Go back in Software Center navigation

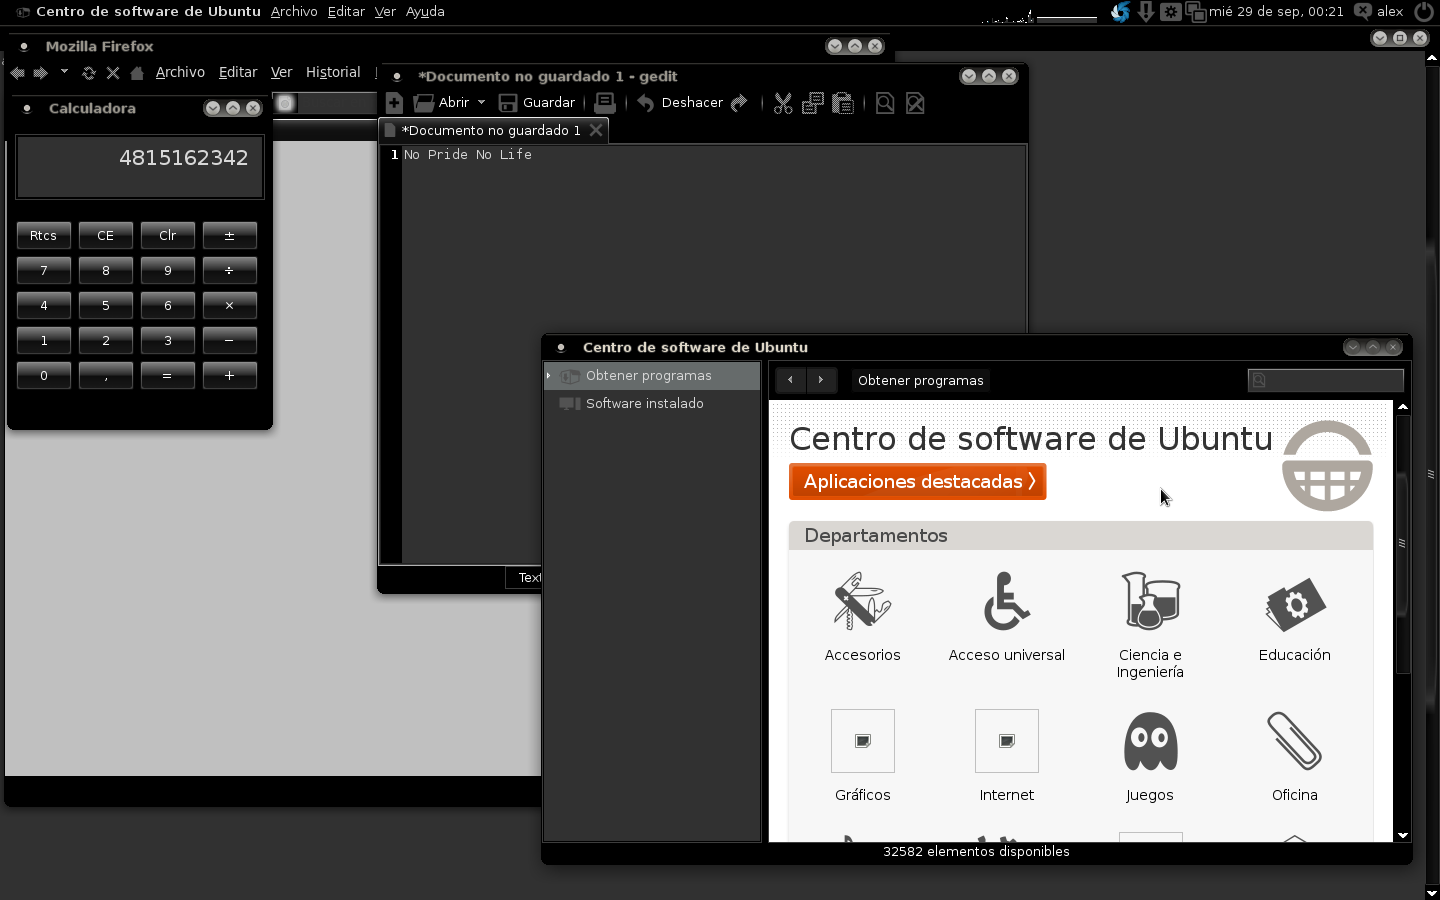[791, 380]
